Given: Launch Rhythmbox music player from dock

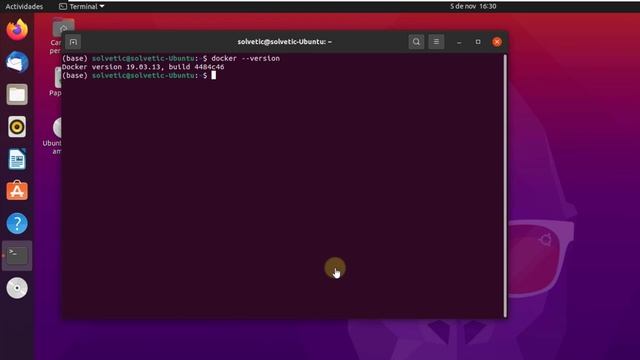Looking at the screenshot, I should pyautogui.click(x=17, y=127).
